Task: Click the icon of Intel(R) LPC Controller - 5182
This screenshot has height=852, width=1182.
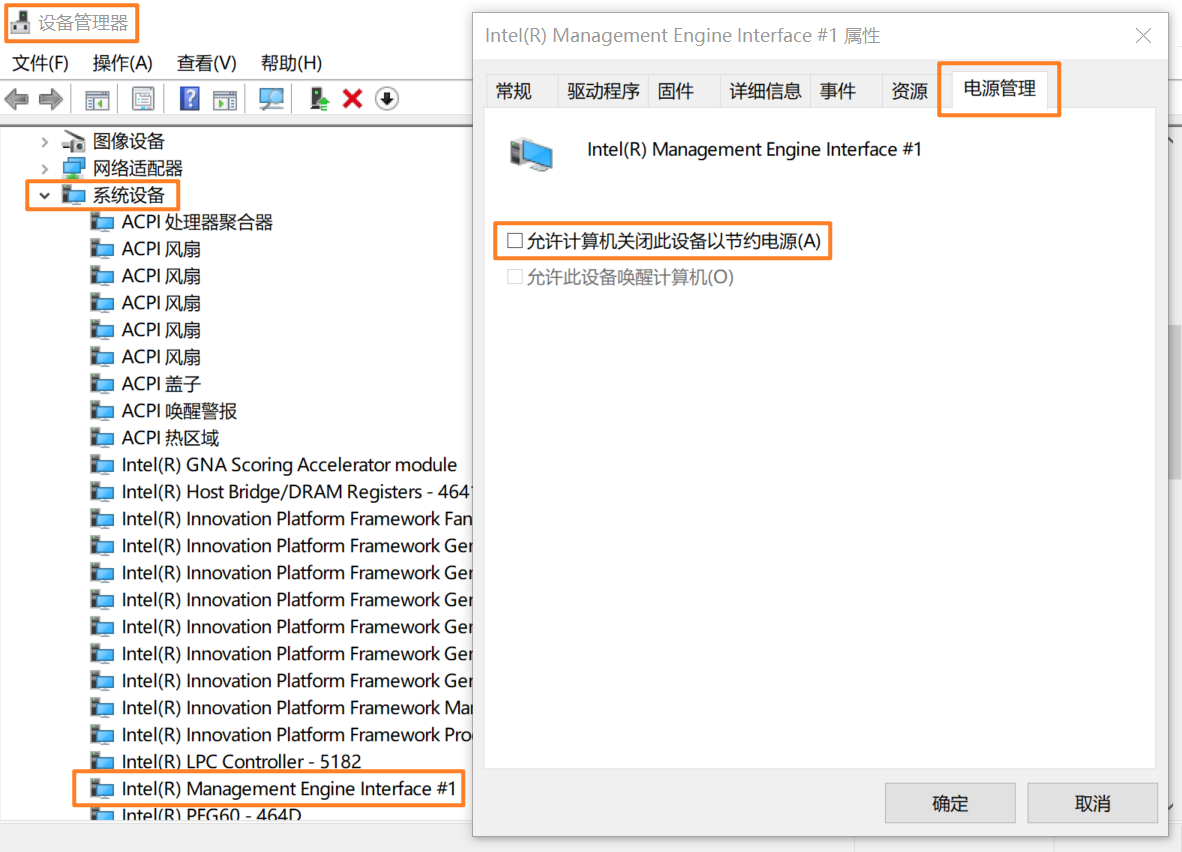Action: pos(102,762)
